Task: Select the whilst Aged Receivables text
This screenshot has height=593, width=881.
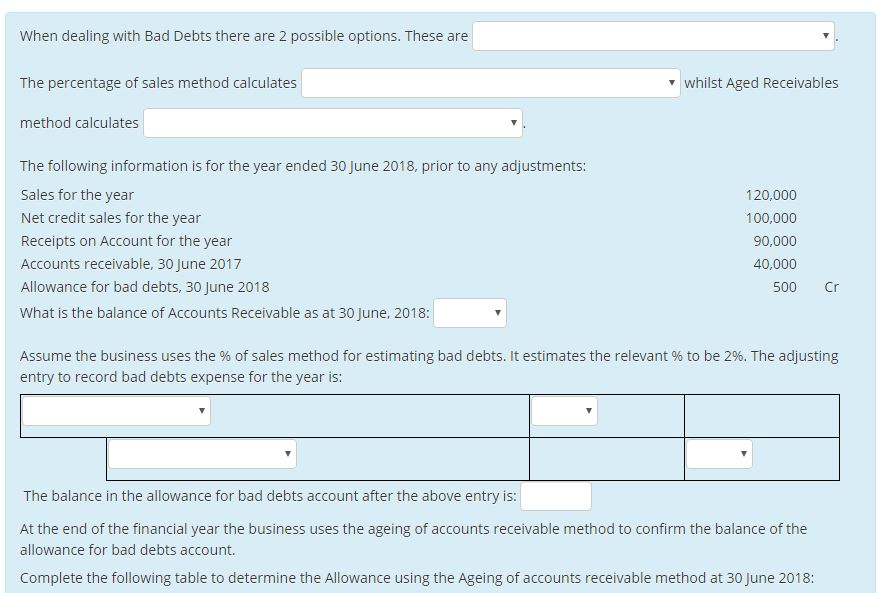Action: click(x=760, y=83)
